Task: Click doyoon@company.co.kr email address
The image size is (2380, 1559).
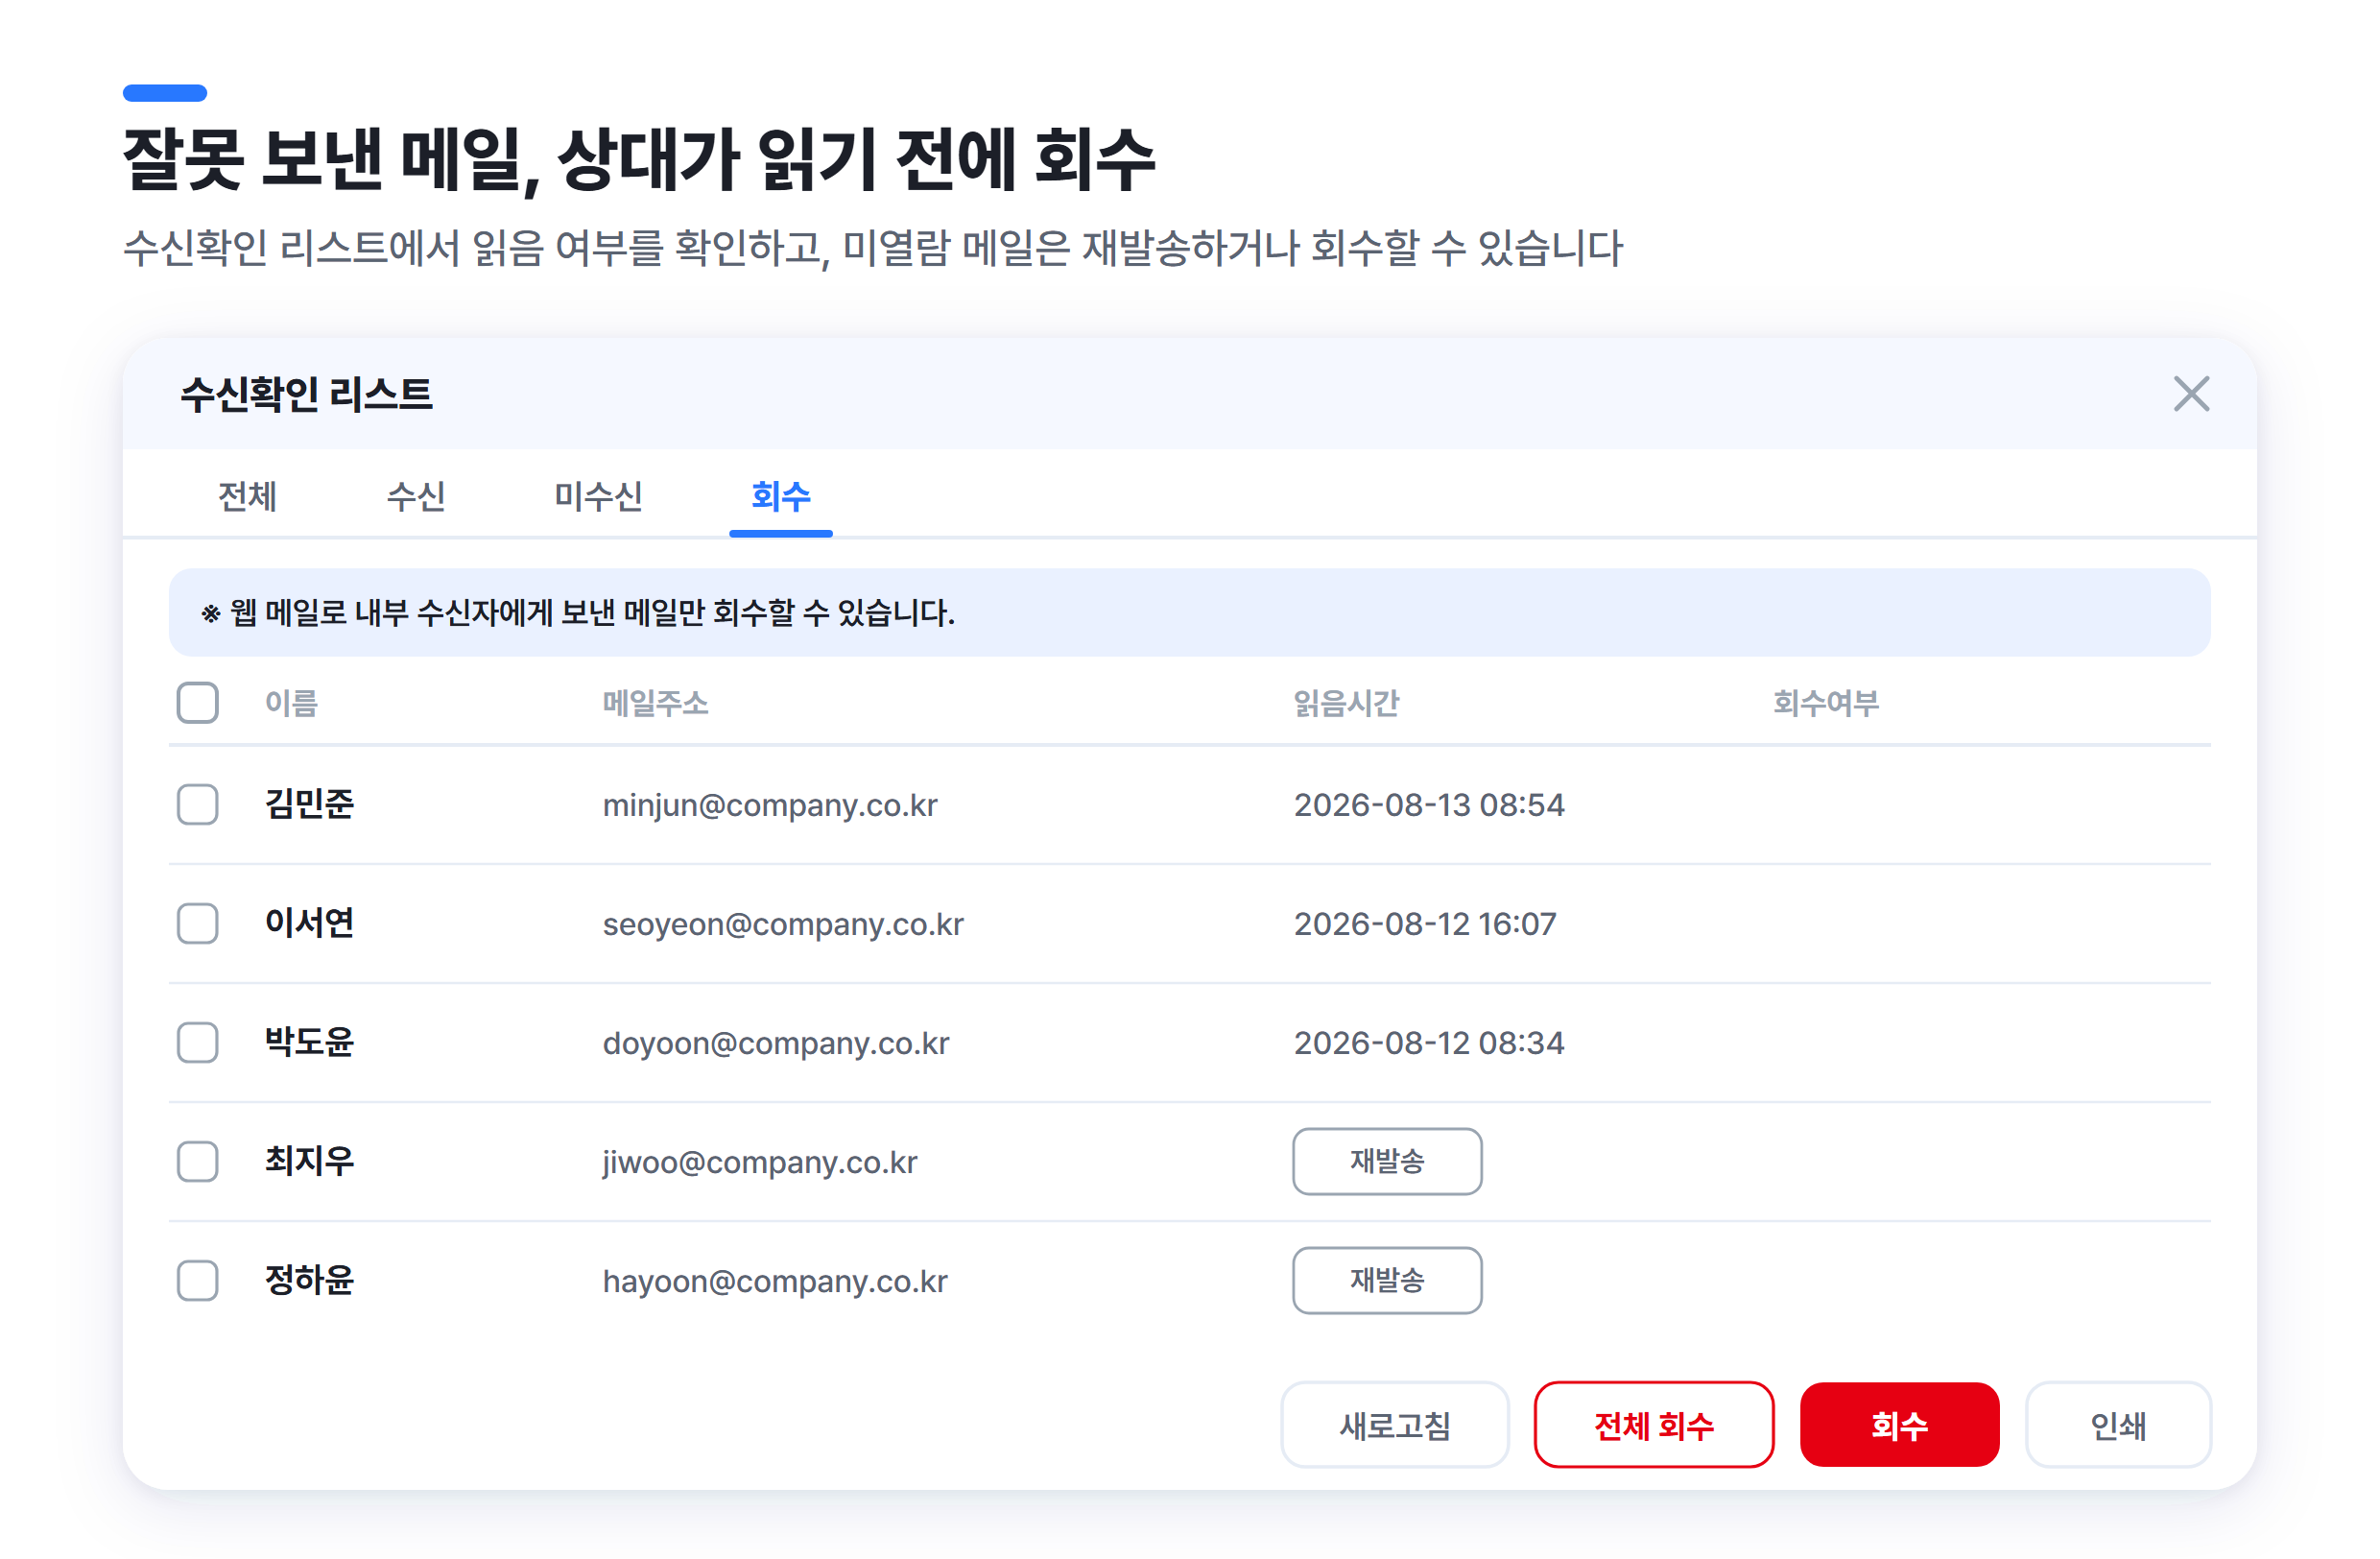Action: (x=776, y=1043)
